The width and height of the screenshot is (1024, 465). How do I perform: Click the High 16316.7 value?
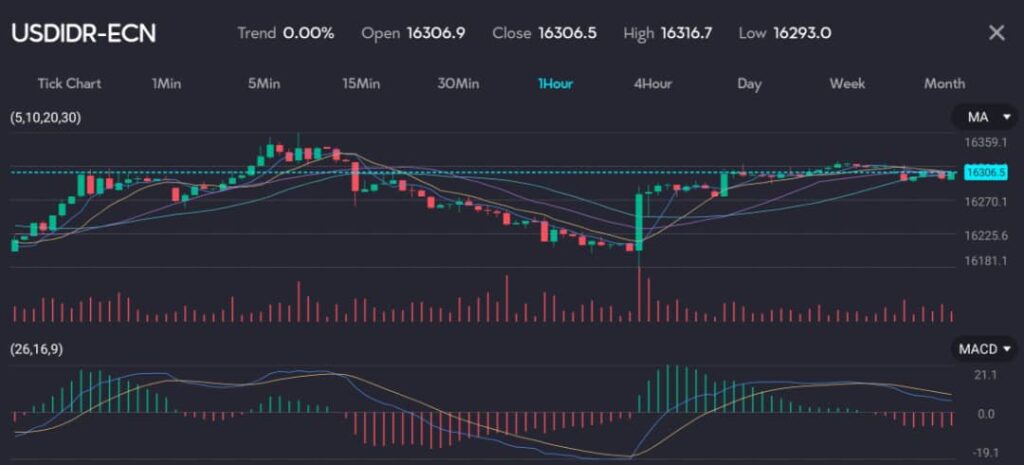click(686, 33)
